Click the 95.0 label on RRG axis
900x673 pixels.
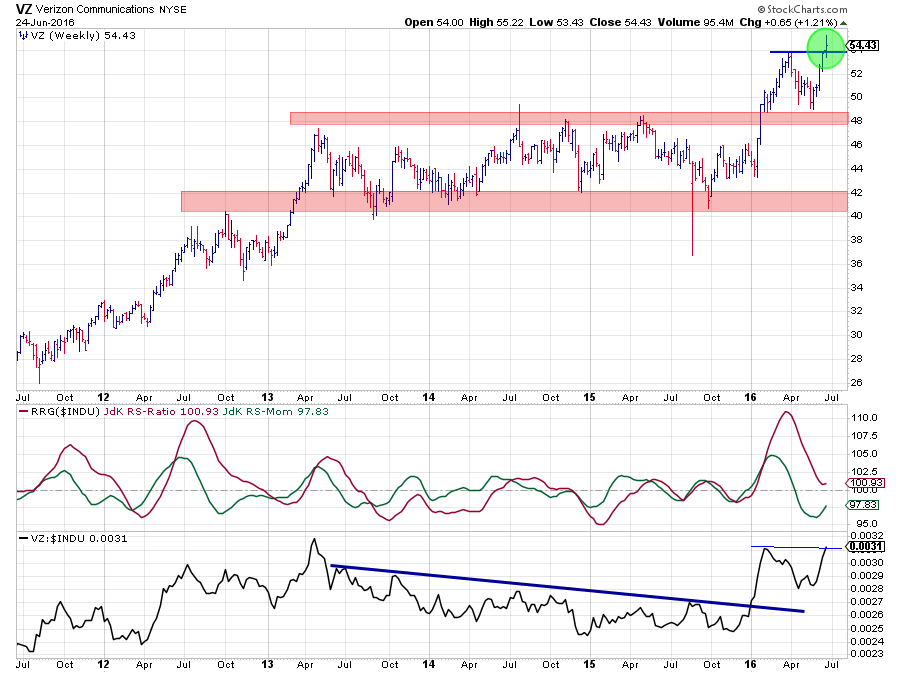[x=866, y=524]
